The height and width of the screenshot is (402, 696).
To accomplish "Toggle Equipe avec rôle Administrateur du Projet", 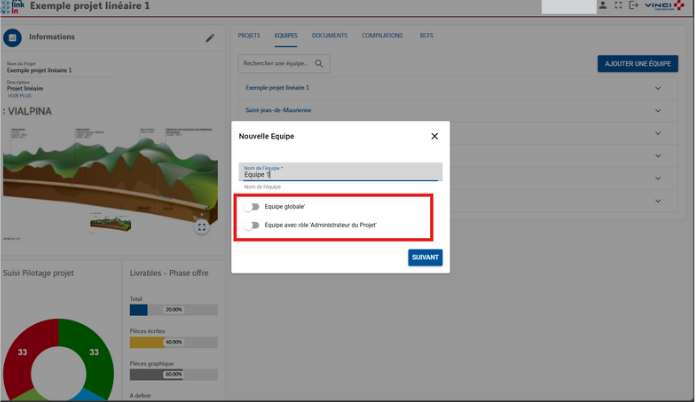I will tap(251, 226).
